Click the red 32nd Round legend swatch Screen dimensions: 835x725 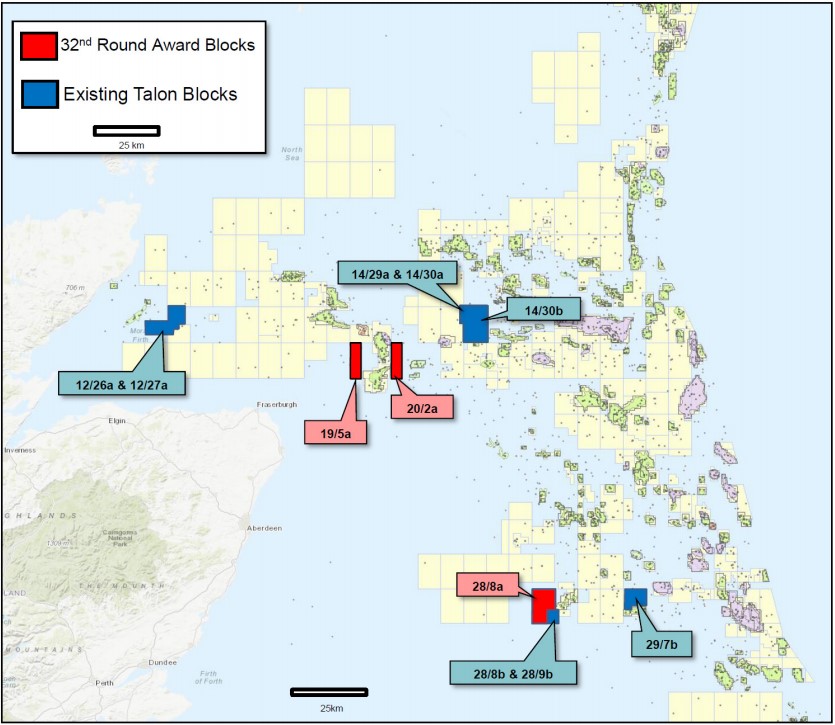(x=39, y=47)
